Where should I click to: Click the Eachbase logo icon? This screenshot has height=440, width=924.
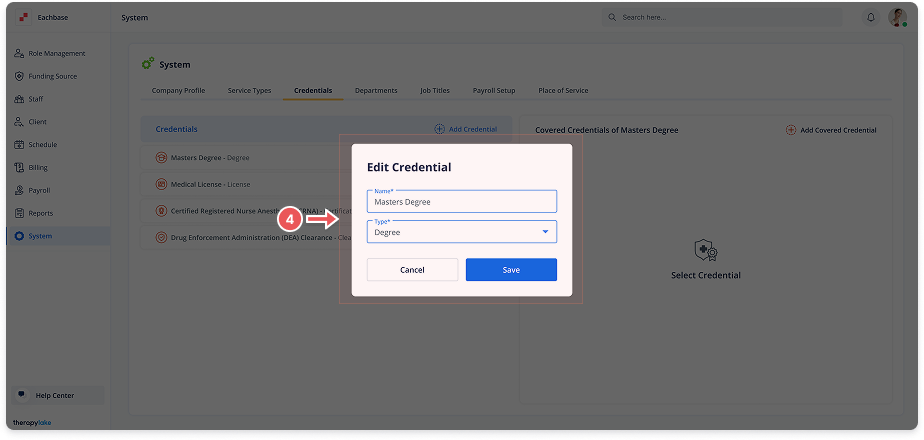[x=24, y=18]
